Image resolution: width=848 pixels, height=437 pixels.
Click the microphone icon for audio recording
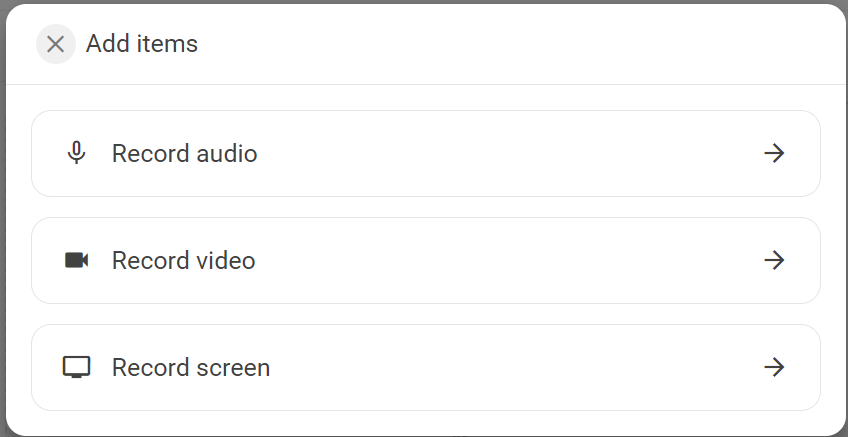click(x=76, y=153)
